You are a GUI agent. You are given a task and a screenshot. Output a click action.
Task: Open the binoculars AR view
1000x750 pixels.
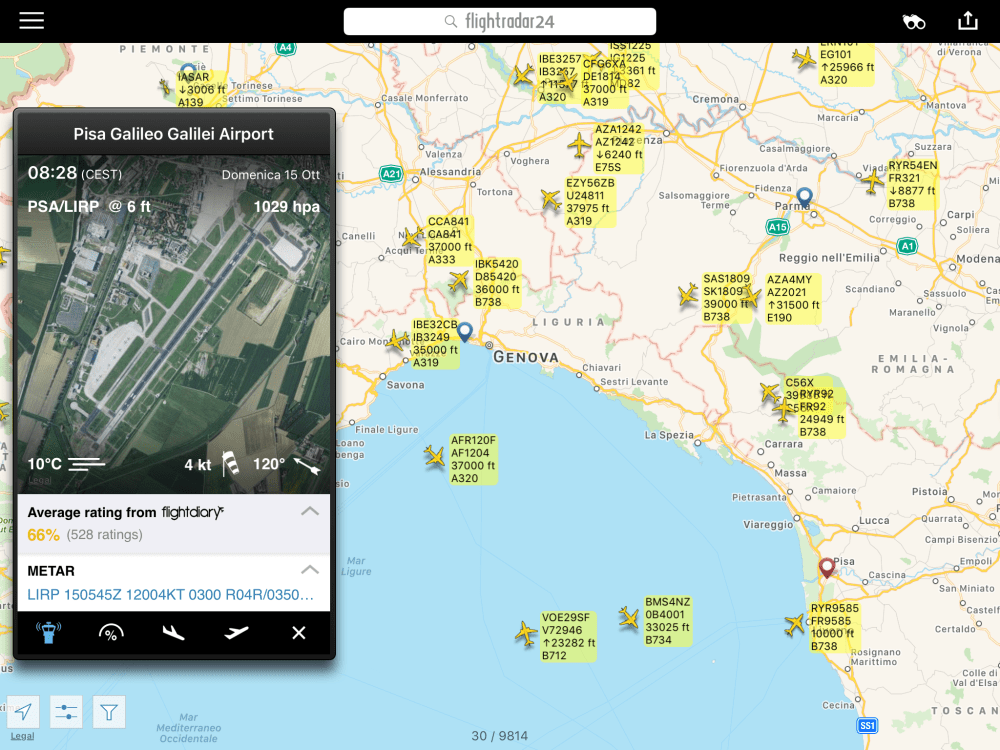pyautogui.click(x=914, y=22)
